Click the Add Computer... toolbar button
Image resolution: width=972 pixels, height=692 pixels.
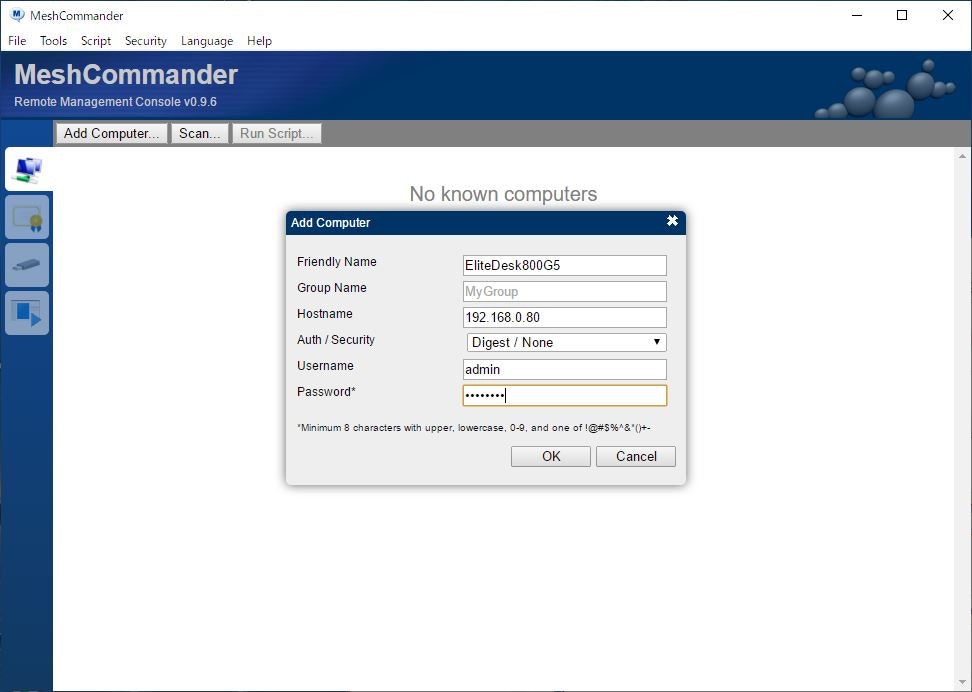pos(112,133)
